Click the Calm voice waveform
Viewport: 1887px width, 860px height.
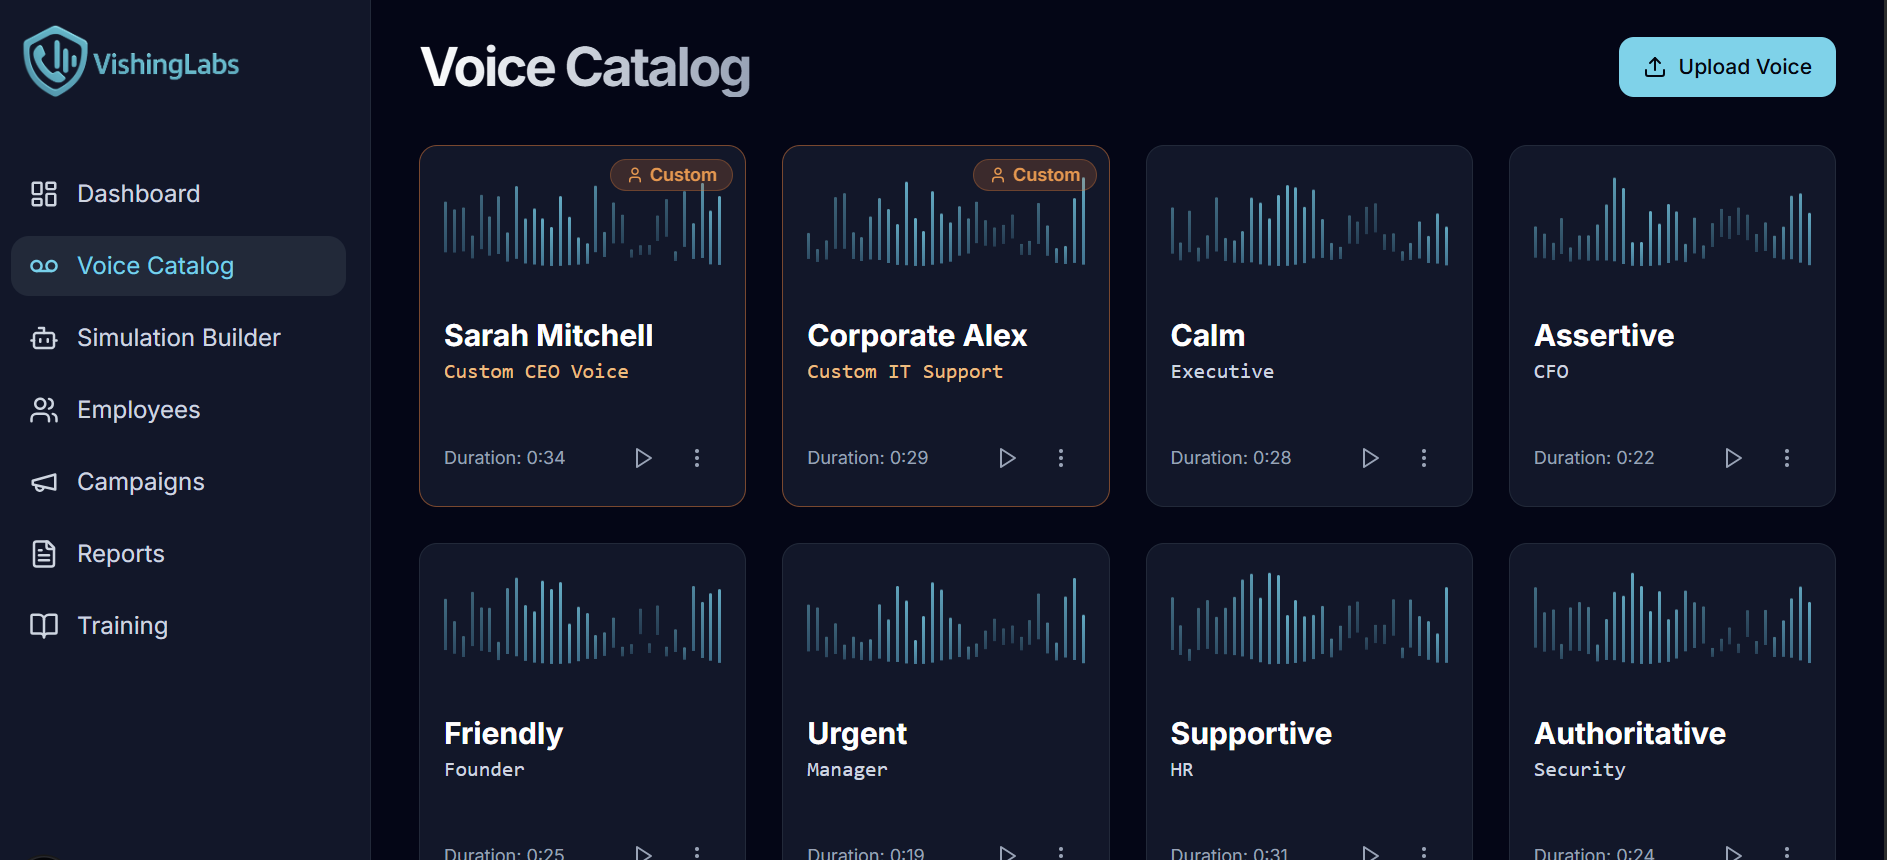point(1309,224)
